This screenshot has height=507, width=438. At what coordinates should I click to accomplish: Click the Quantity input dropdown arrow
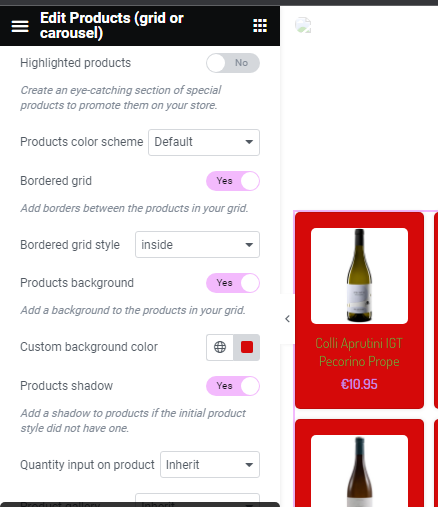(x=249, y=465)
